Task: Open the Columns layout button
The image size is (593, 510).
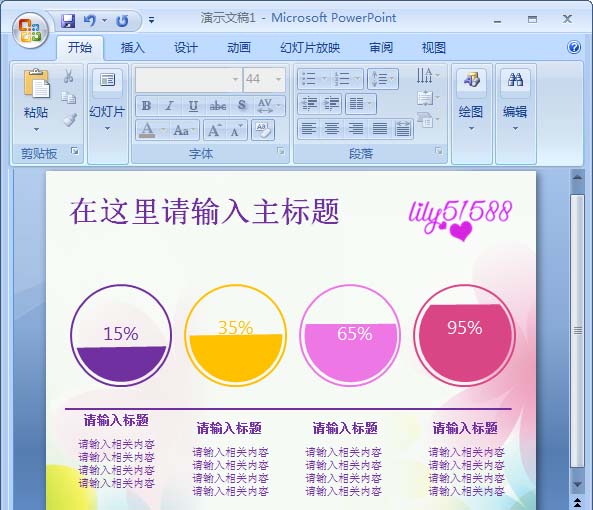Action: point(360,104)
